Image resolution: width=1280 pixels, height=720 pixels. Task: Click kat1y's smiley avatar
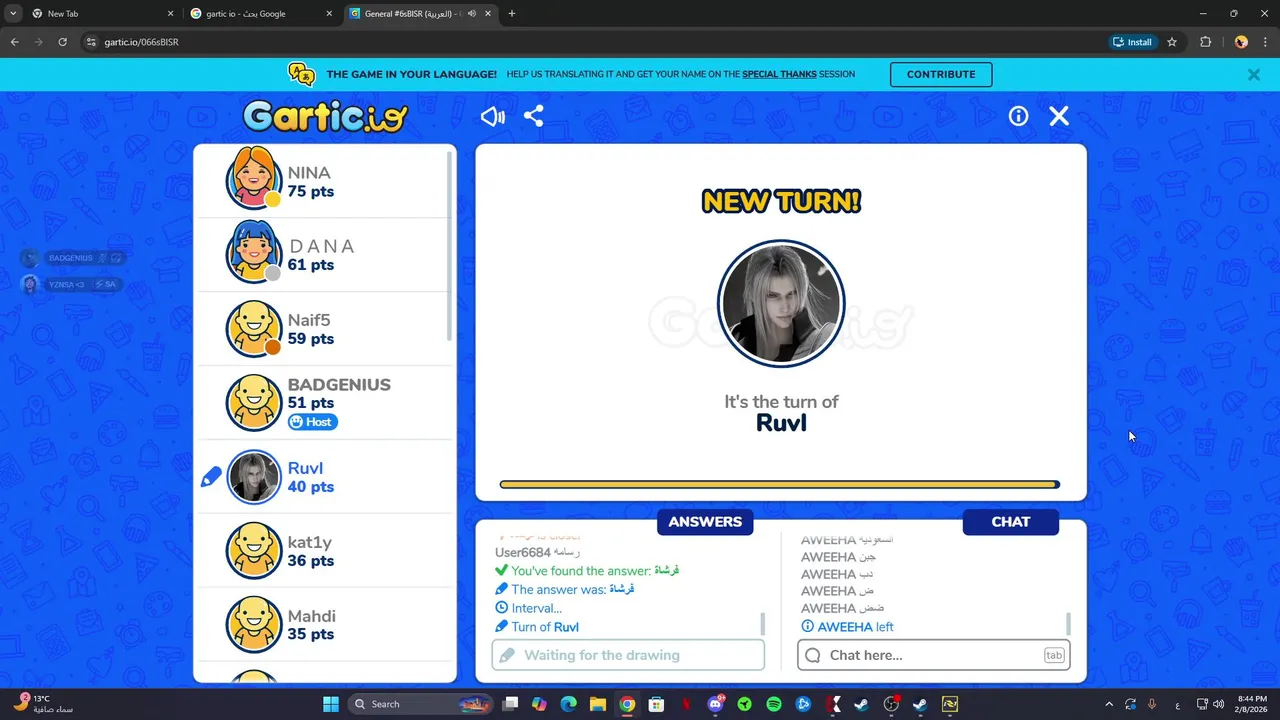(x=253, y=550)
